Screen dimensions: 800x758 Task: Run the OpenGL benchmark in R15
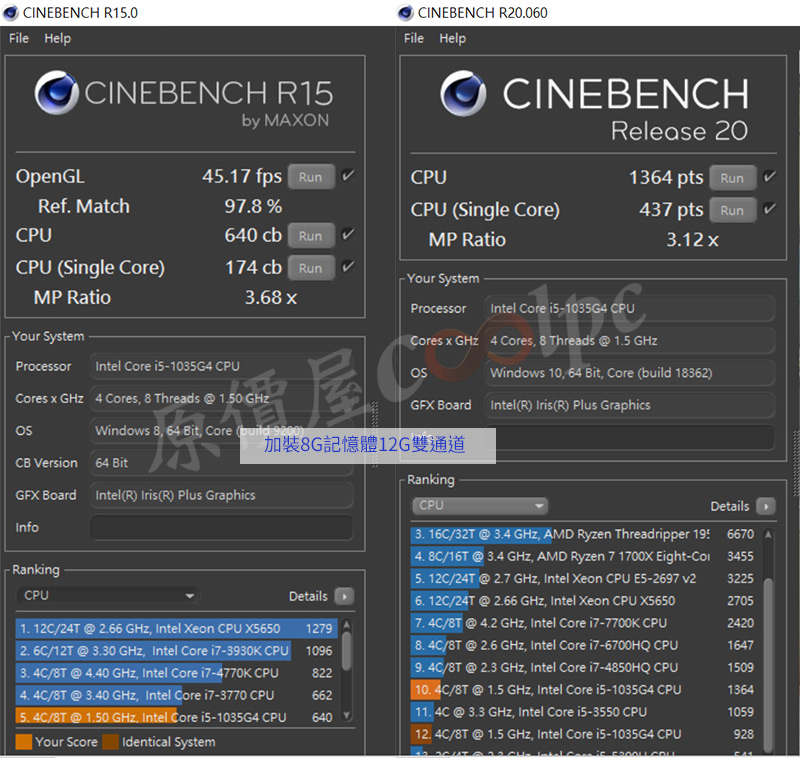coord(311,177)
